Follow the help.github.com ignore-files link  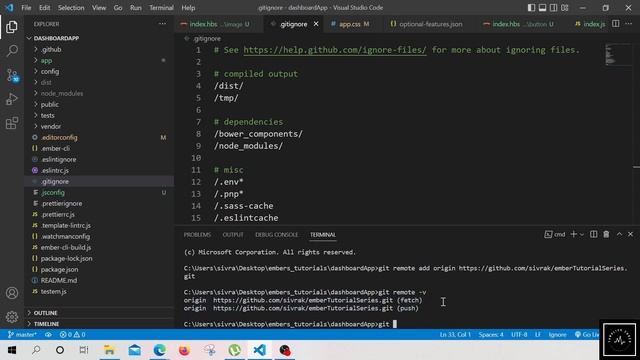pos(335,50)
